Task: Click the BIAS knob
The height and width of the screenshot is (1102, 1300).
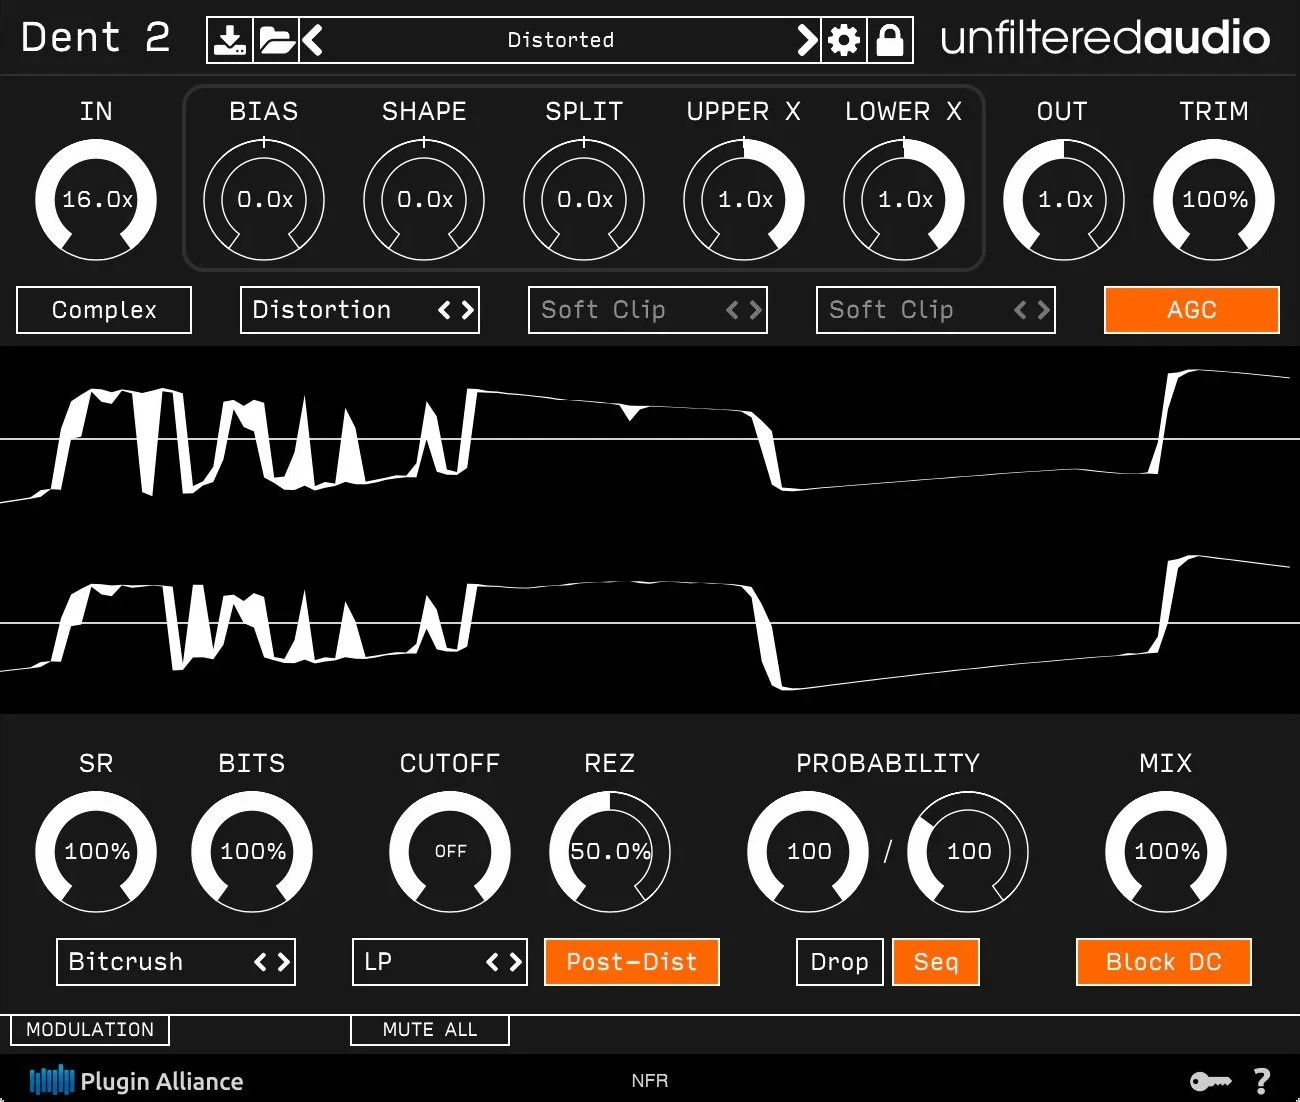Action: (x=264, y=200)
